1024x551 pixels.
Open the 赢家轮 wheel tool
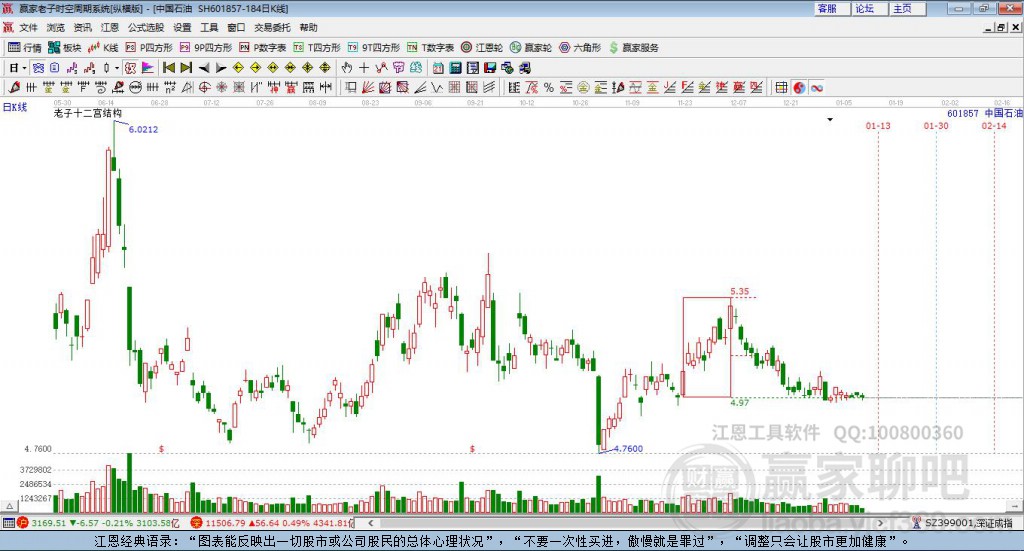pos(531,48)
